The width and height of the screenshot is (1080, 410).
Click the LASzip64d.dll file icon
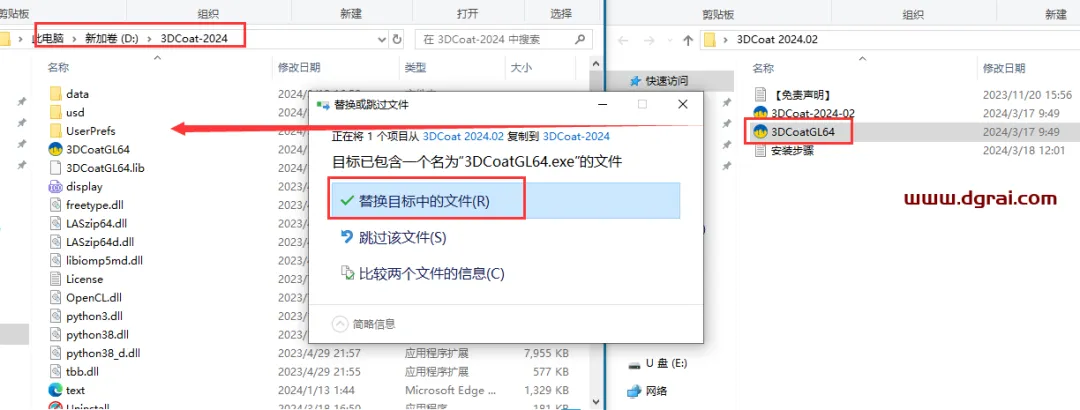[56, 242]
